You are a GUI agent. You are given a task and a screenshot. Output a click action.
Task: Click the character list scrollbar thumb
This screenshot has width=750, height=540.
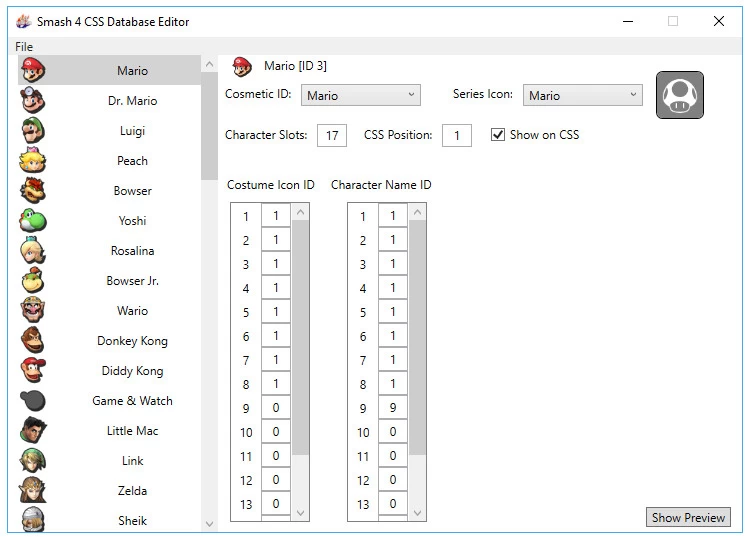pyautogui.click(x=210, y=126)
